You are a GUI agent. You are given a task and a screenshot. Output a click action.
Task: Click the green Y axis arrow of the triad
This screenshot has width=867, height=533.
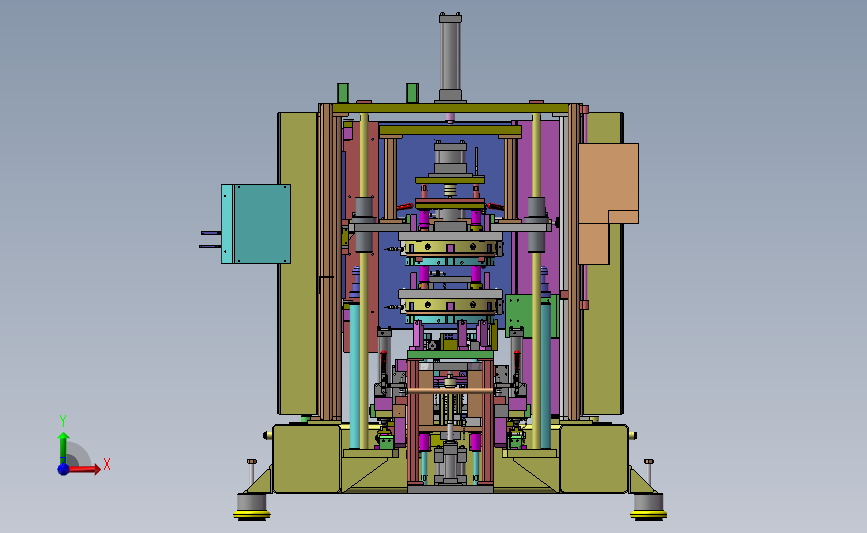click(63, 446)
